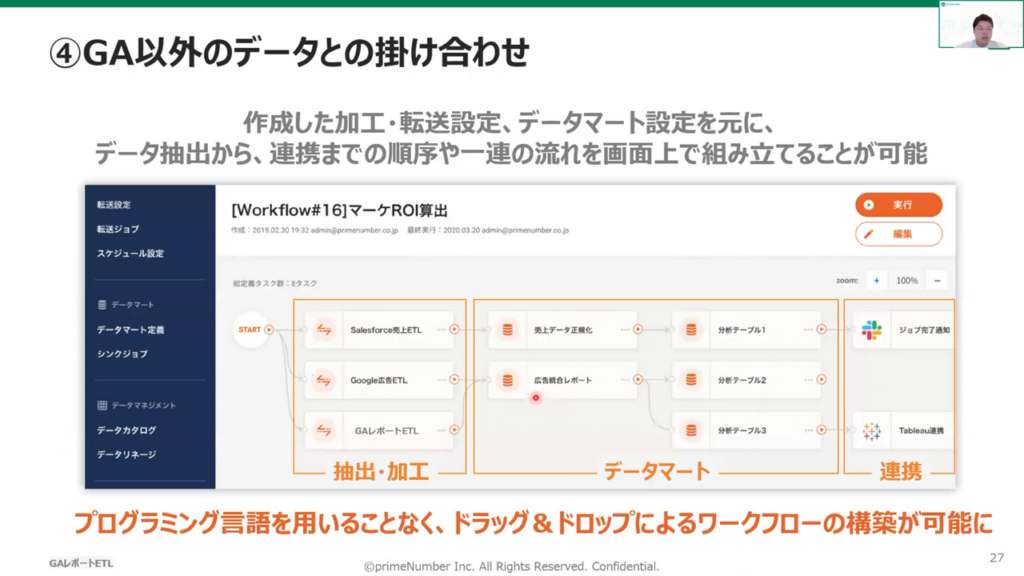The height and width of the screenshot is (576, 1024).
Task: Open 転送設定 in the sidebar
Action: (114, 205)
